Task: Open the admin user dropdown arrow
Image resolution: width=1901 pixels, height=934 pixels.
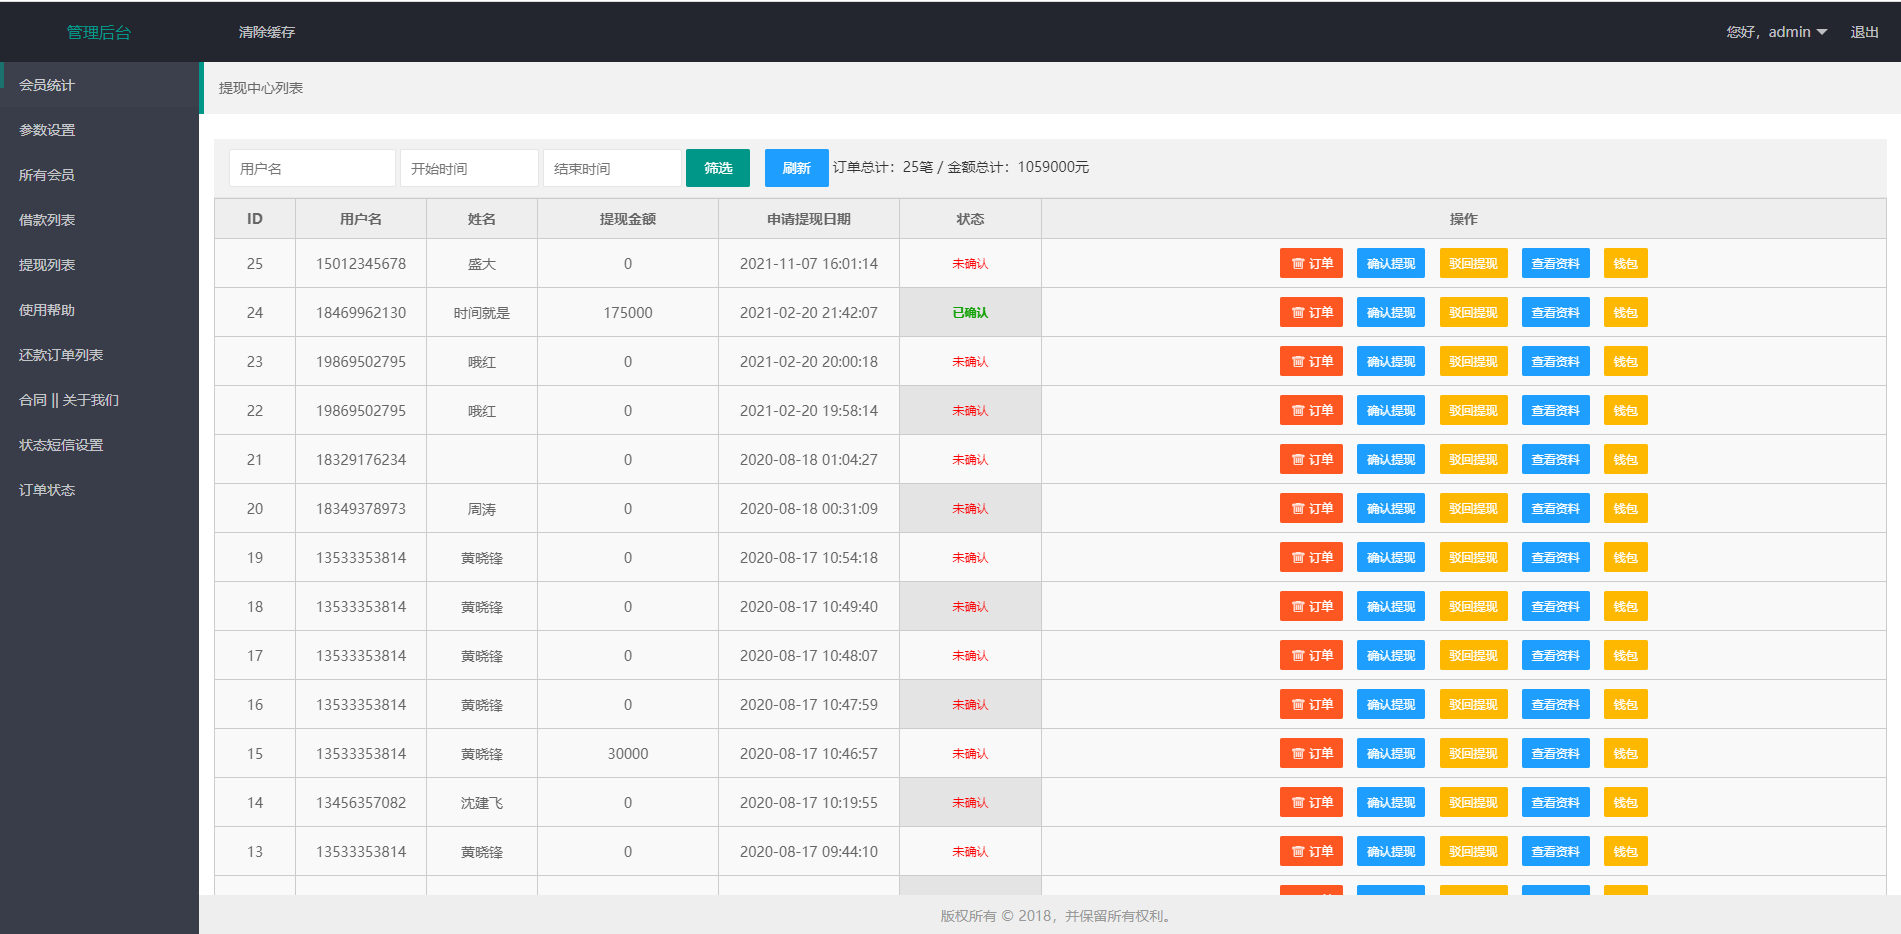Action: [1822, 32]
